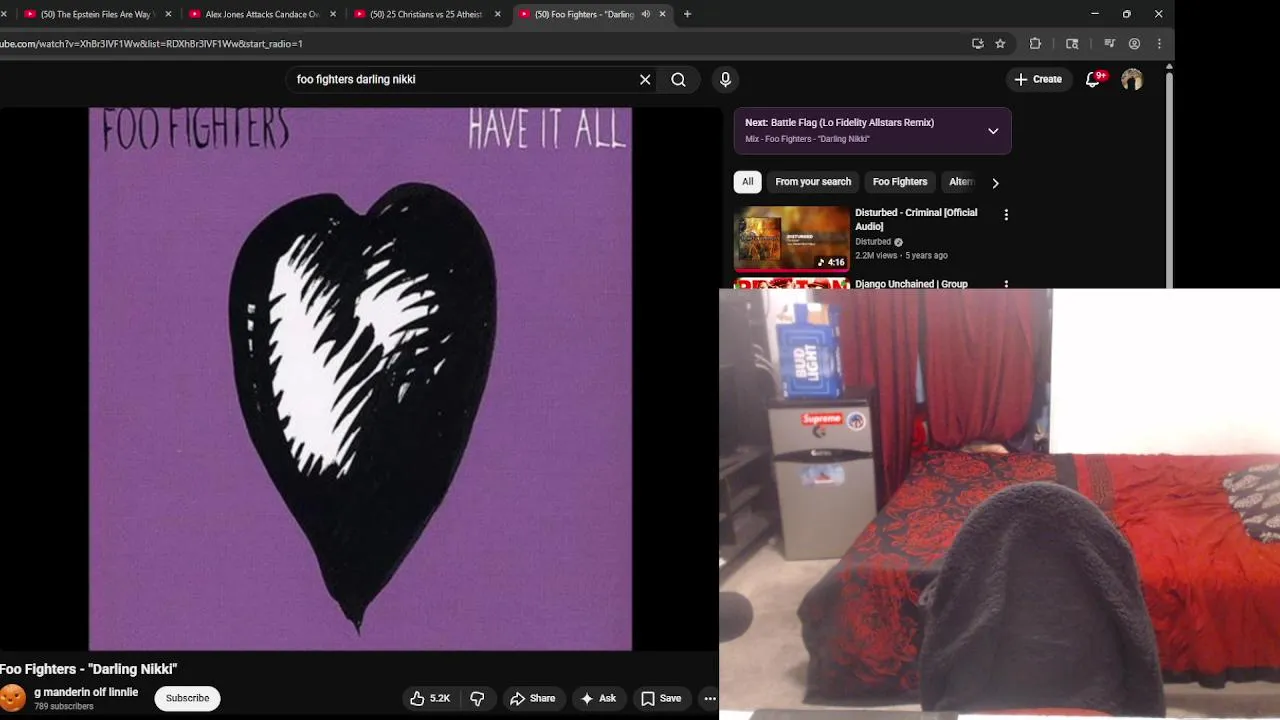The image size is (1280, 720).
Task: Open the media control music-note icon
Action: (1109, 44)
